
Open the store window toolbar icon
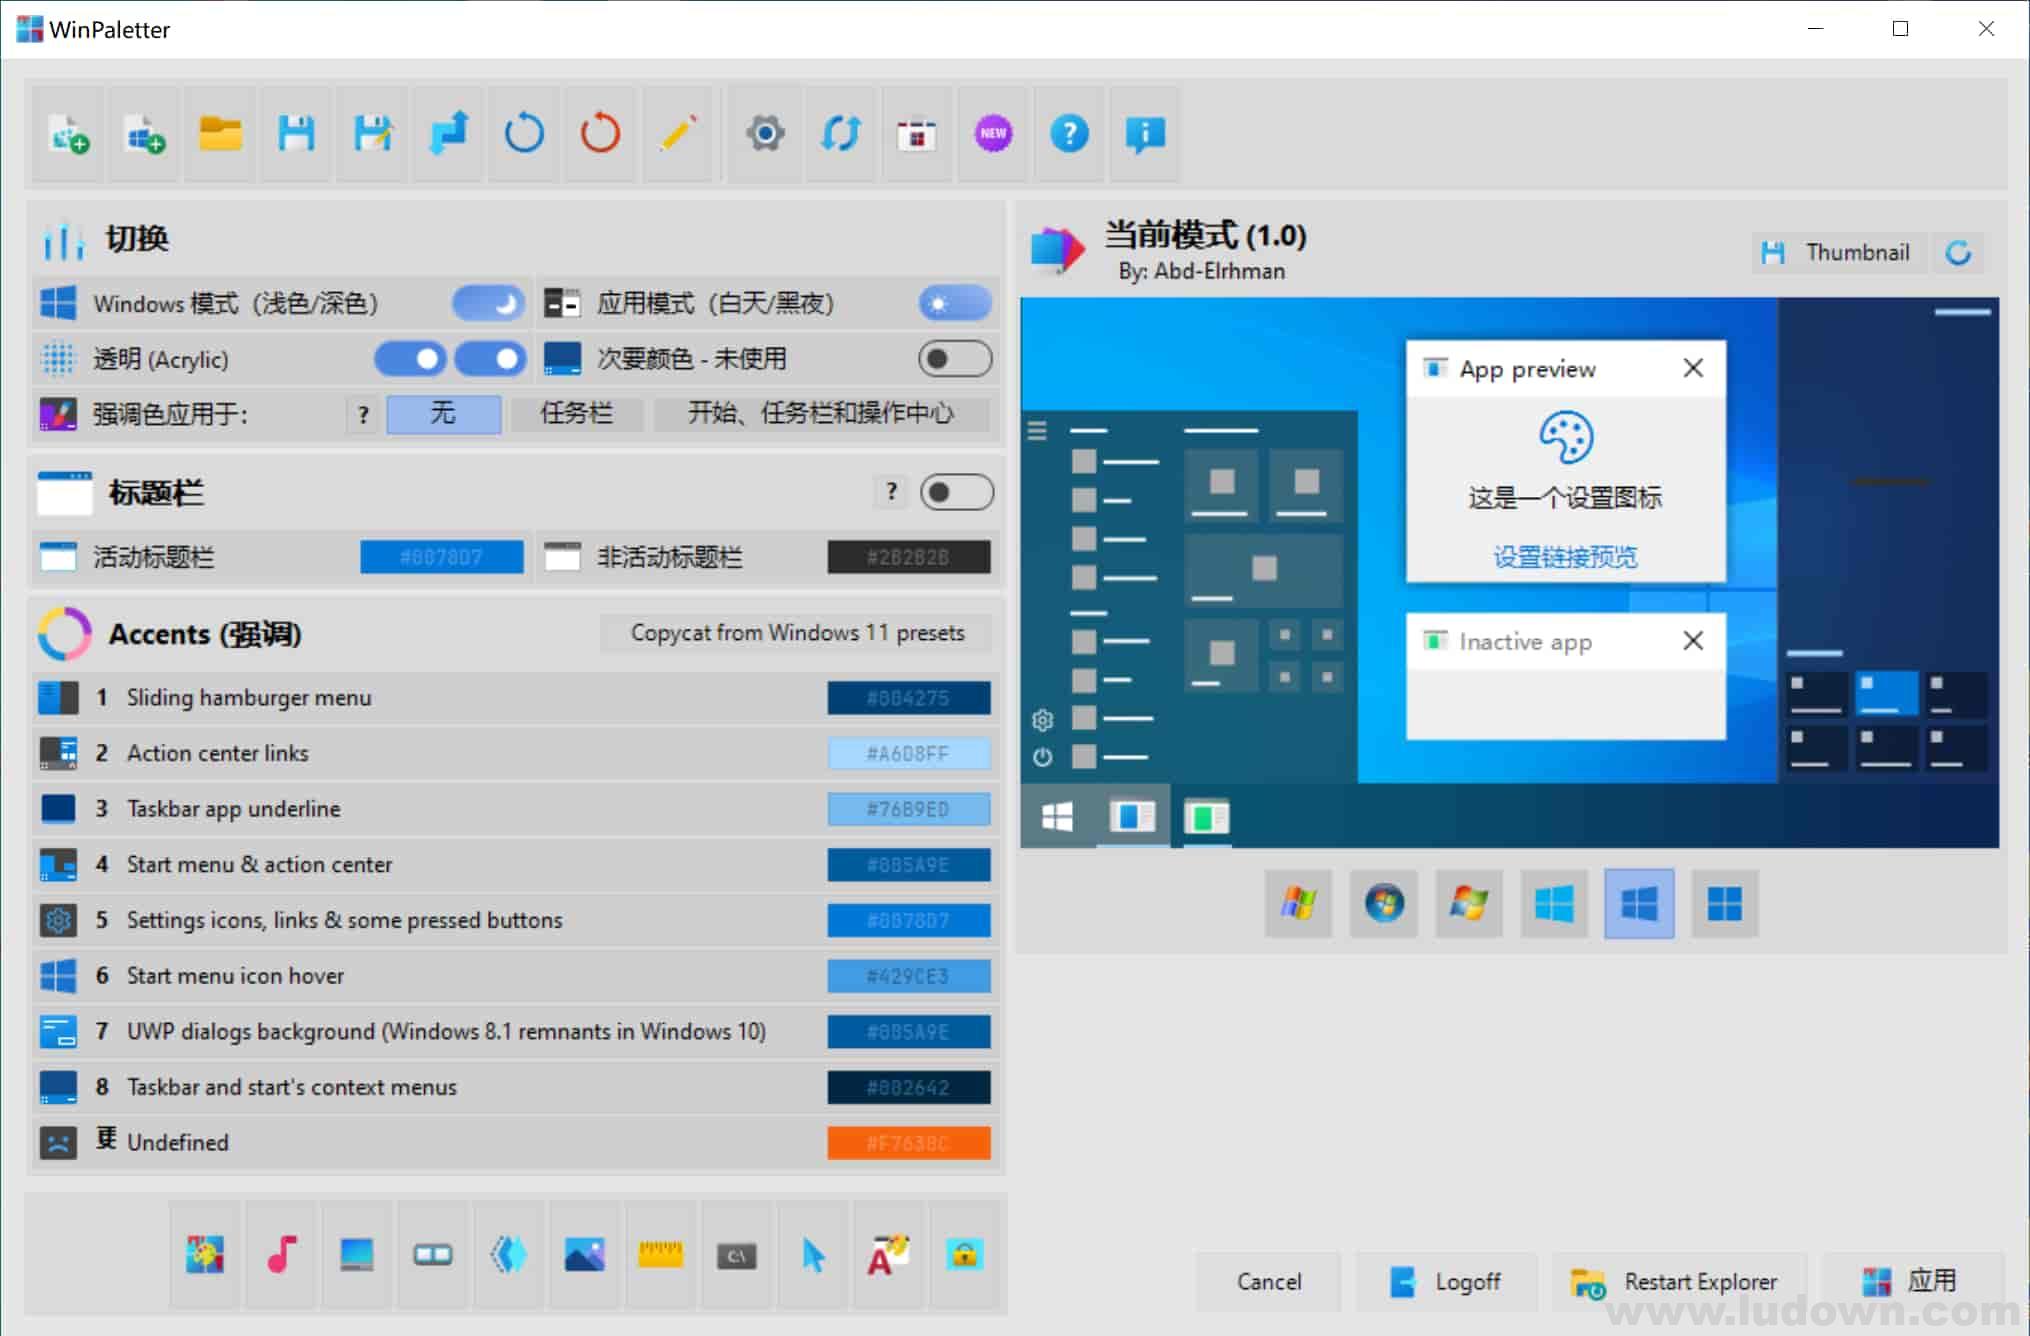[917, 133]
